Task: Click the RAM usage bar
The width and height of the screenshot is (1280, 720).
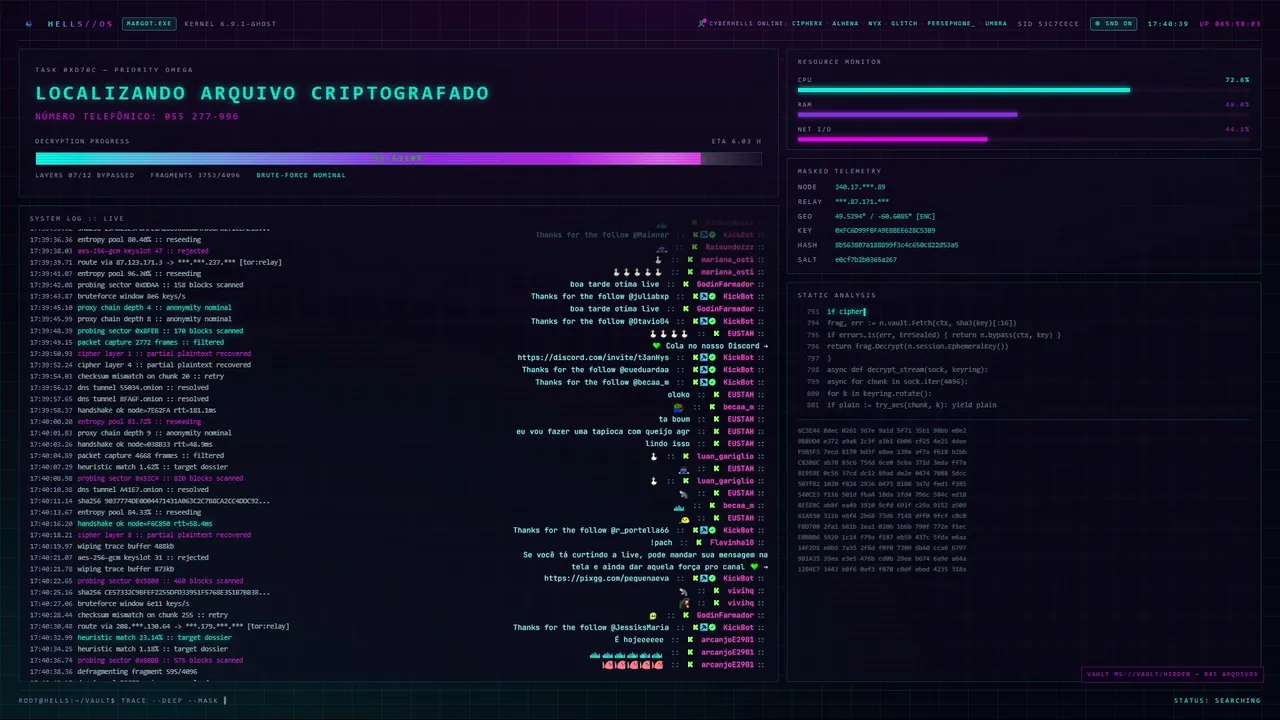Action: click(1023, 114)
